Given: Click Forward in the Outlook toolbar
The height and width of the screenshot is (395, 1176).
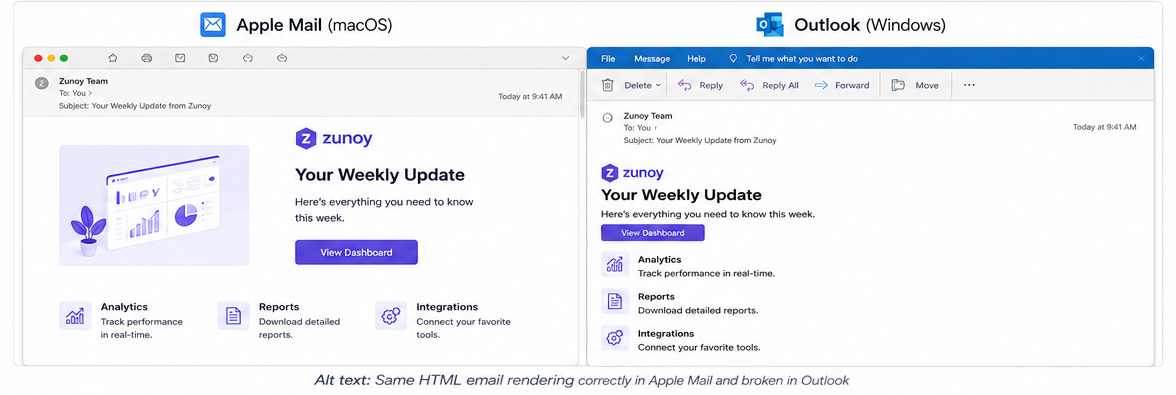Looking at the screenshot, I should (x=842, y=85).
